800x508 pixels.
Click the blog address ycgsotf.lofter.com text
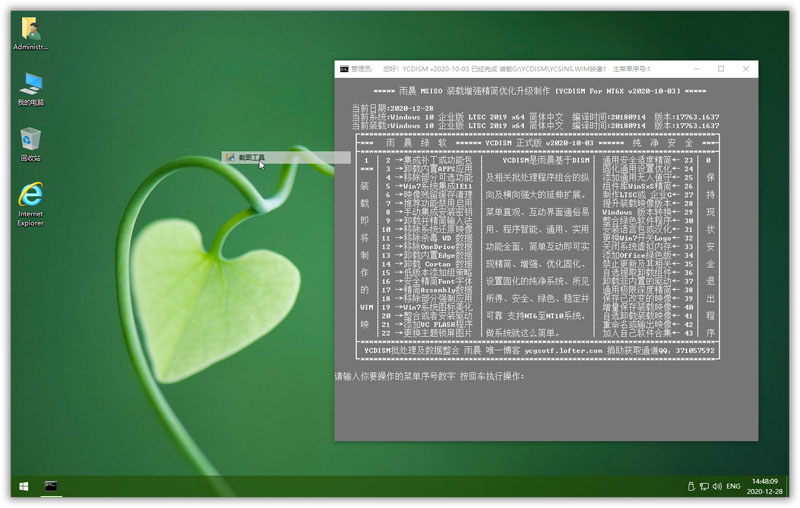pos(563,351)
